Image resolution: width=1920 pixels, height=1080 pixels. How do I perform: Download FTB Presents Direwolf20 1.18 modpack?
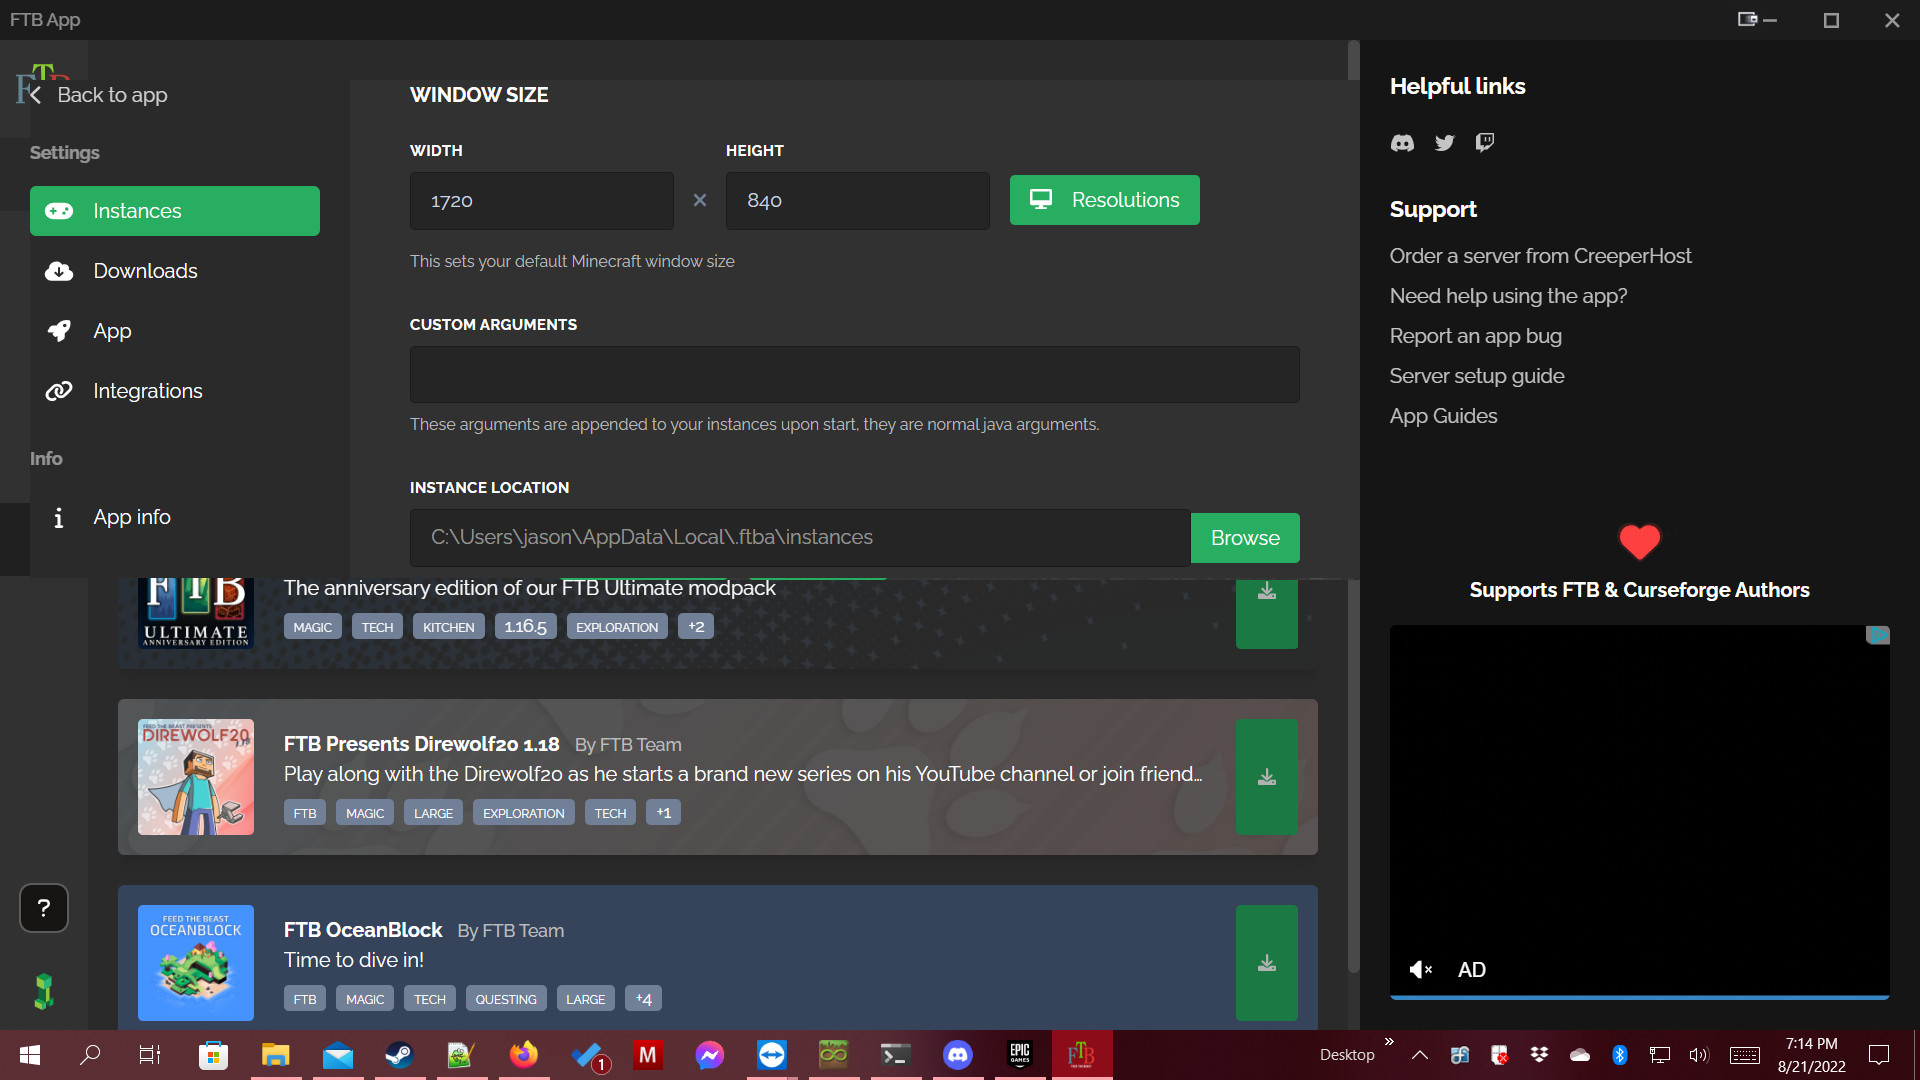(x=1266, y=777)
